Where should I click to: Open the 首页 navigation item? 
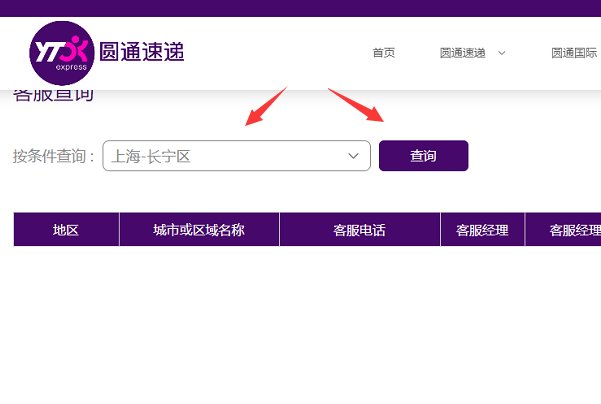pos(384,53)
